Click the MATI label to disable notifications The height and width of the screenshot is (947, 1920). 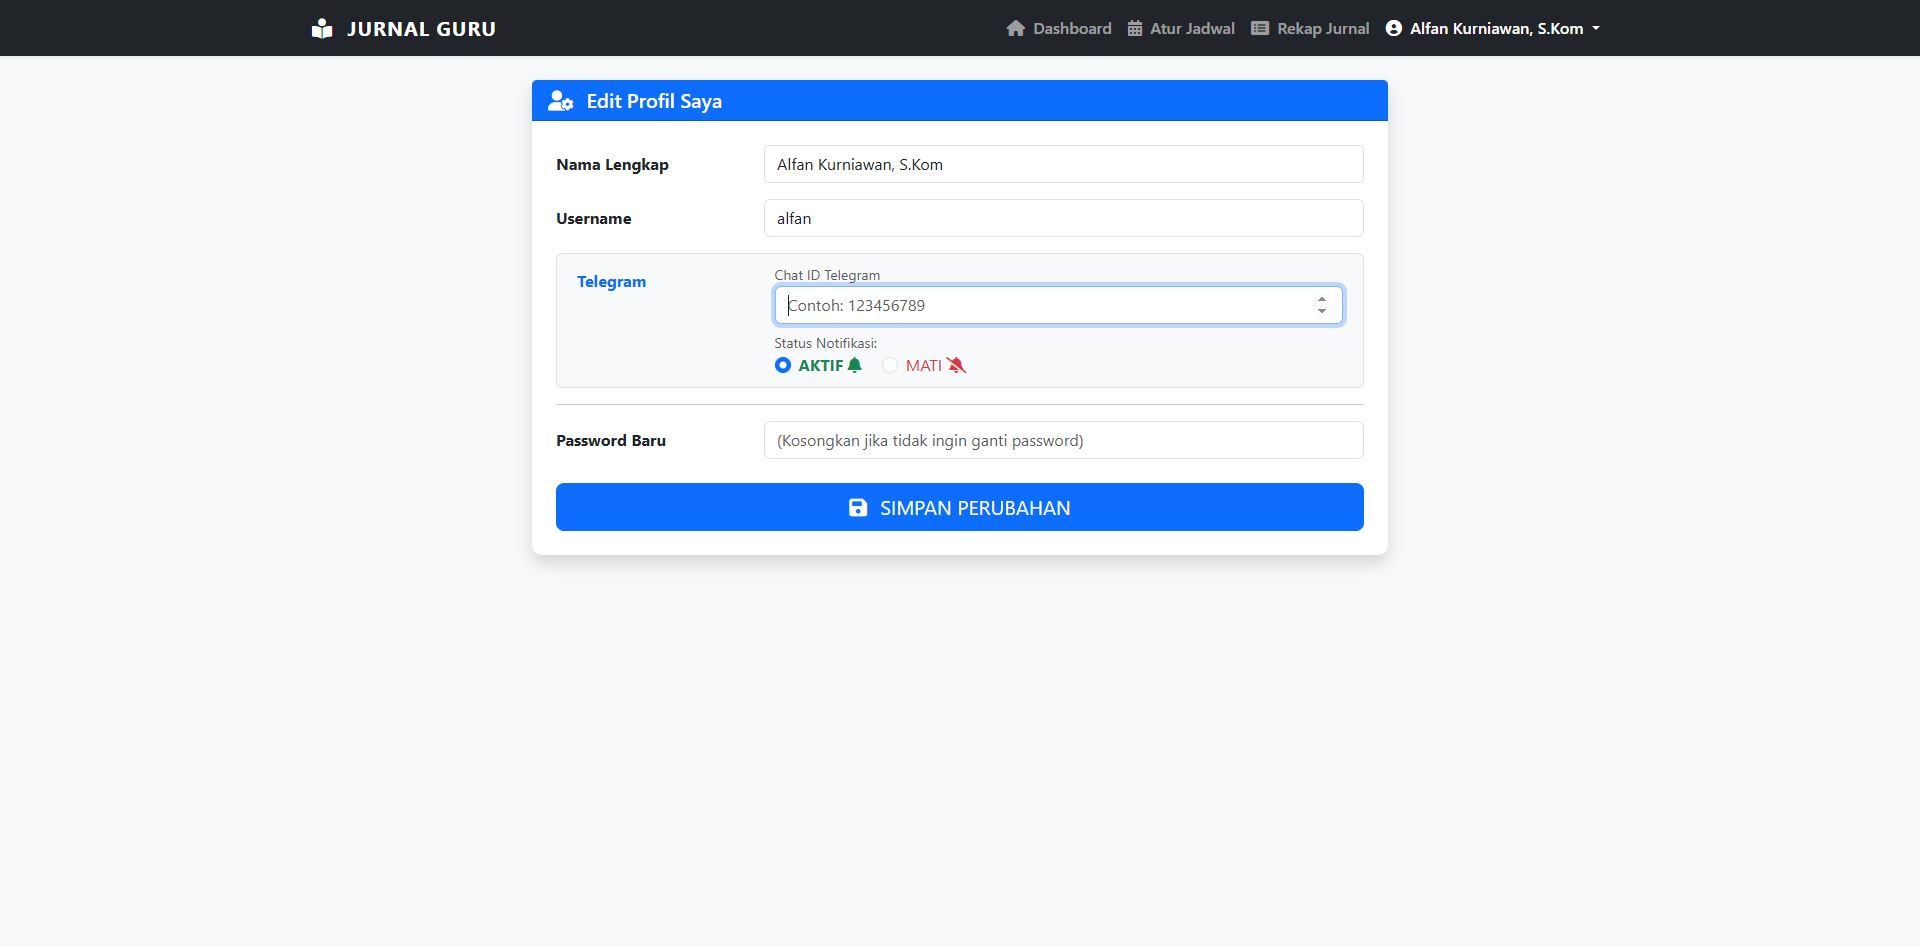tap(923, 366)
